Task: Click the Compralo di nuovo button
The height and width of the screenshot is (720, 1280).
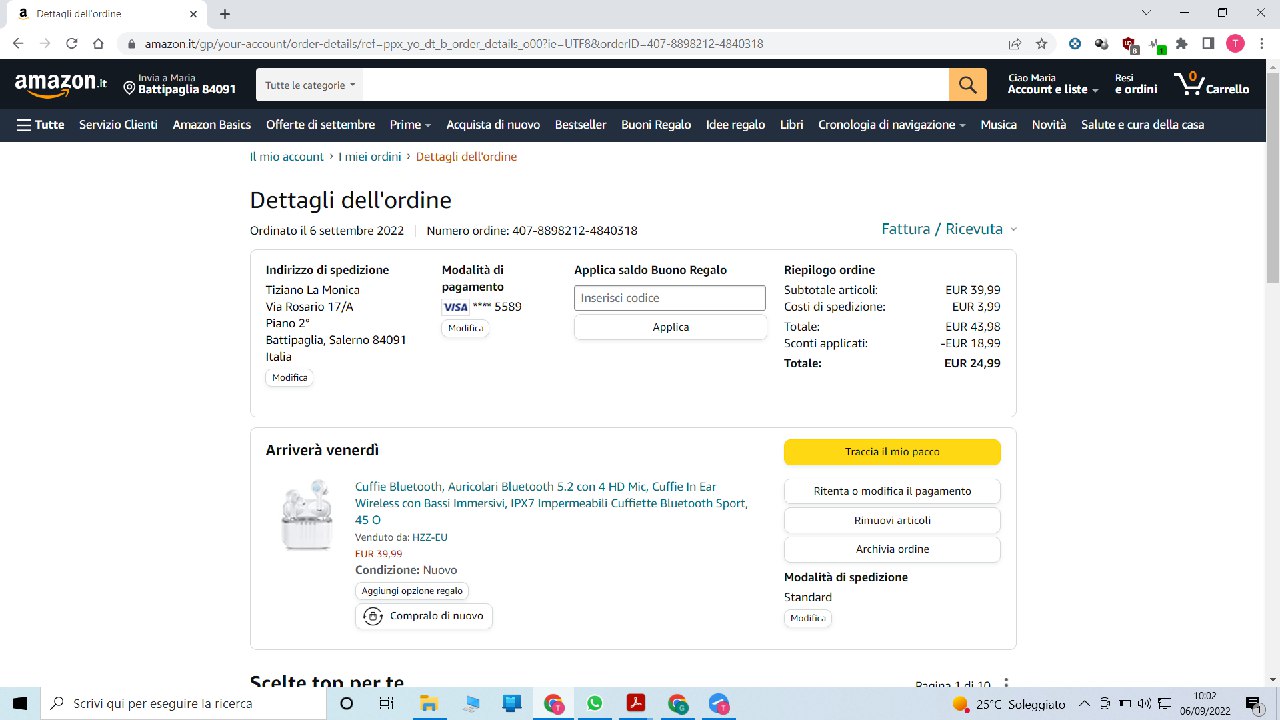Action: click(x=424, y=616)
